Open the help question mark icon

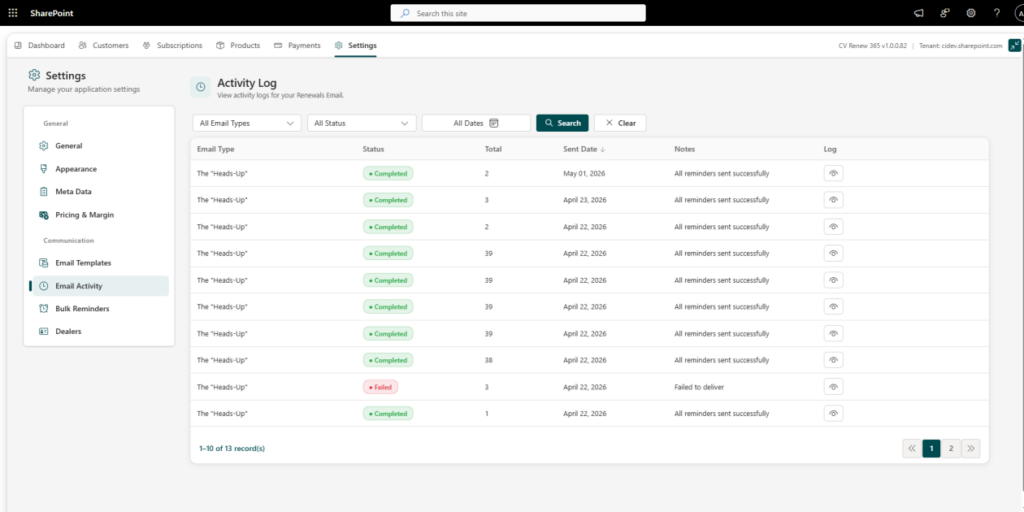pyautogui.click(x=997, y=13)
